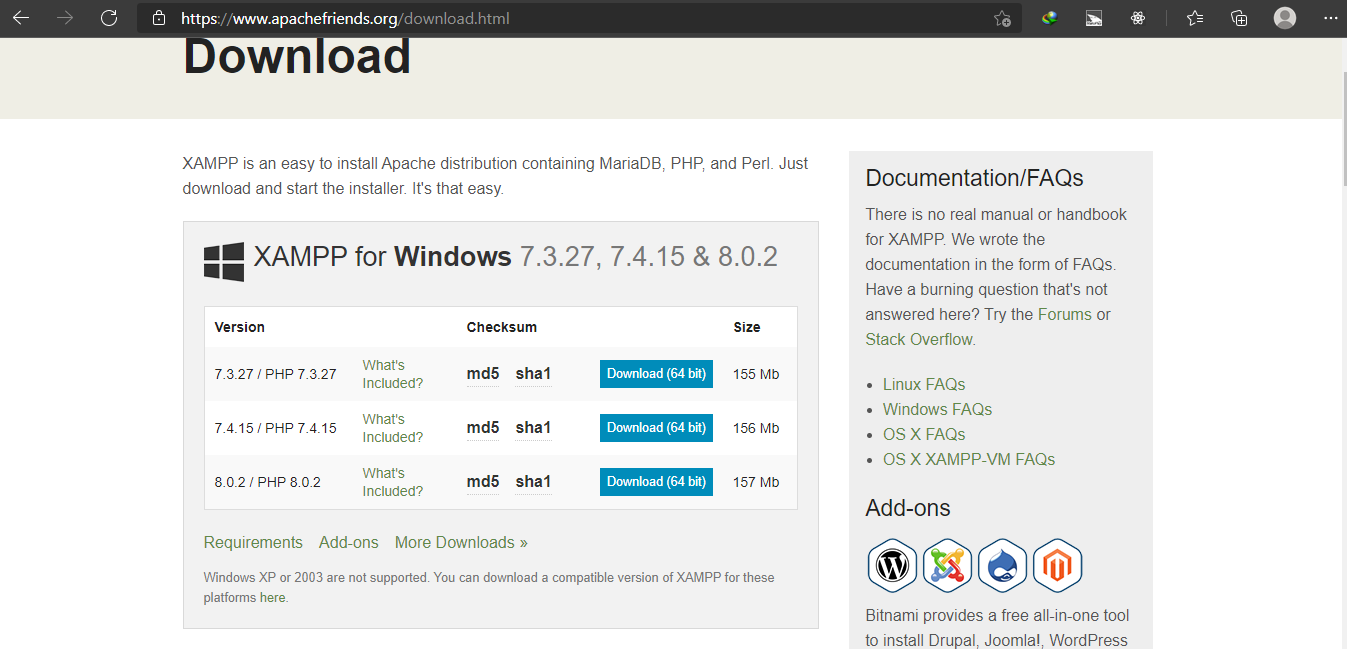This screenshot has width=1347, height=649.
Task: Open What's Included for 8.0.2
Action: click(392, 482)
